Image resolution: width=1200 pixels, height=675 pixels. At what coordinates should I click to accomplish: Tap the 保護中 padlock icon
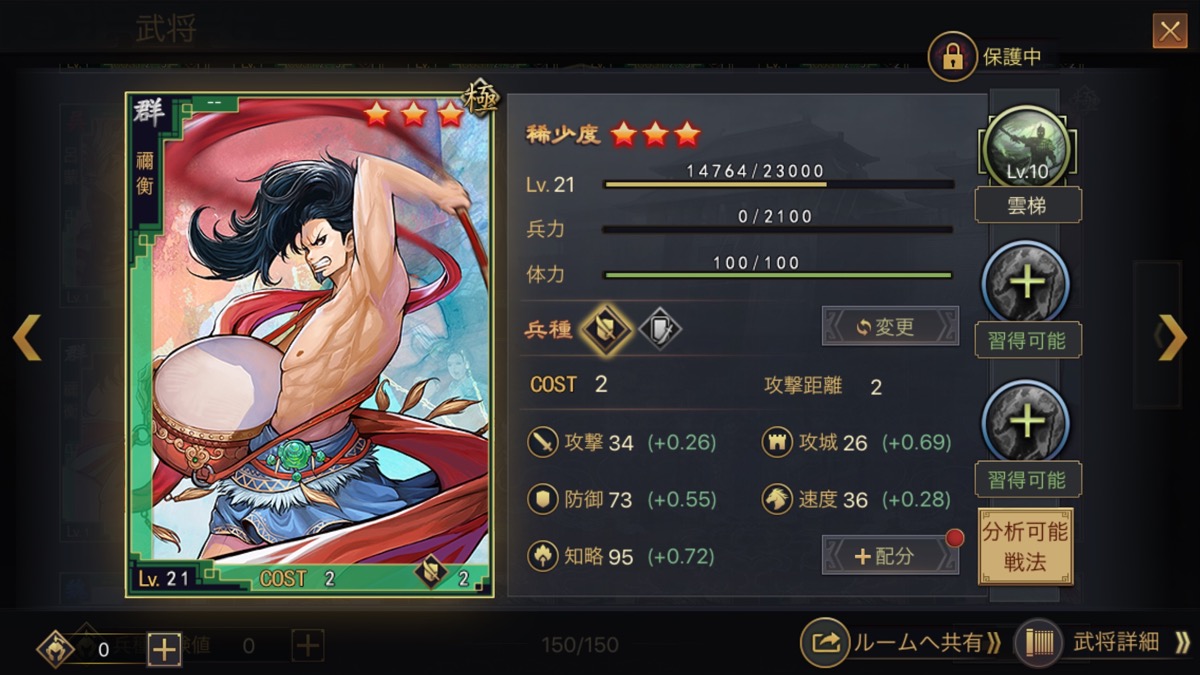click(952, 57)
